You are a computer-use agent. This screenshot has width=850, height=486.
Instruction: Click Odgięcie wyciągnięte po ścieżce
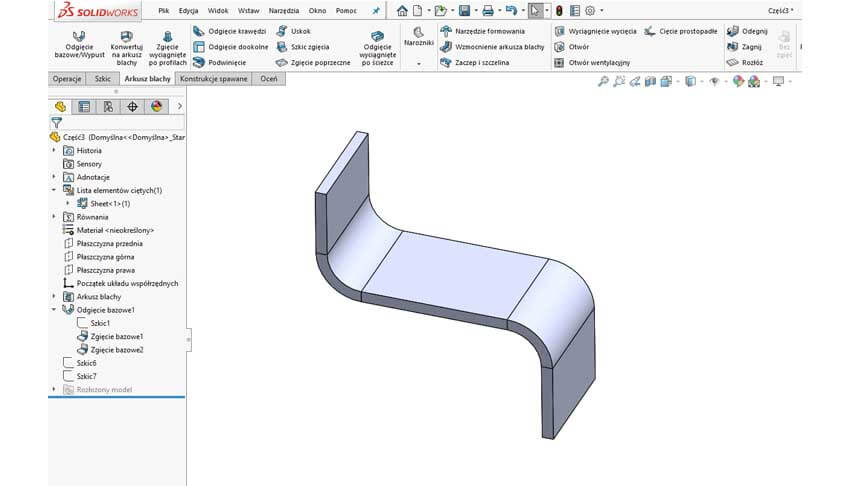point(377,47)
